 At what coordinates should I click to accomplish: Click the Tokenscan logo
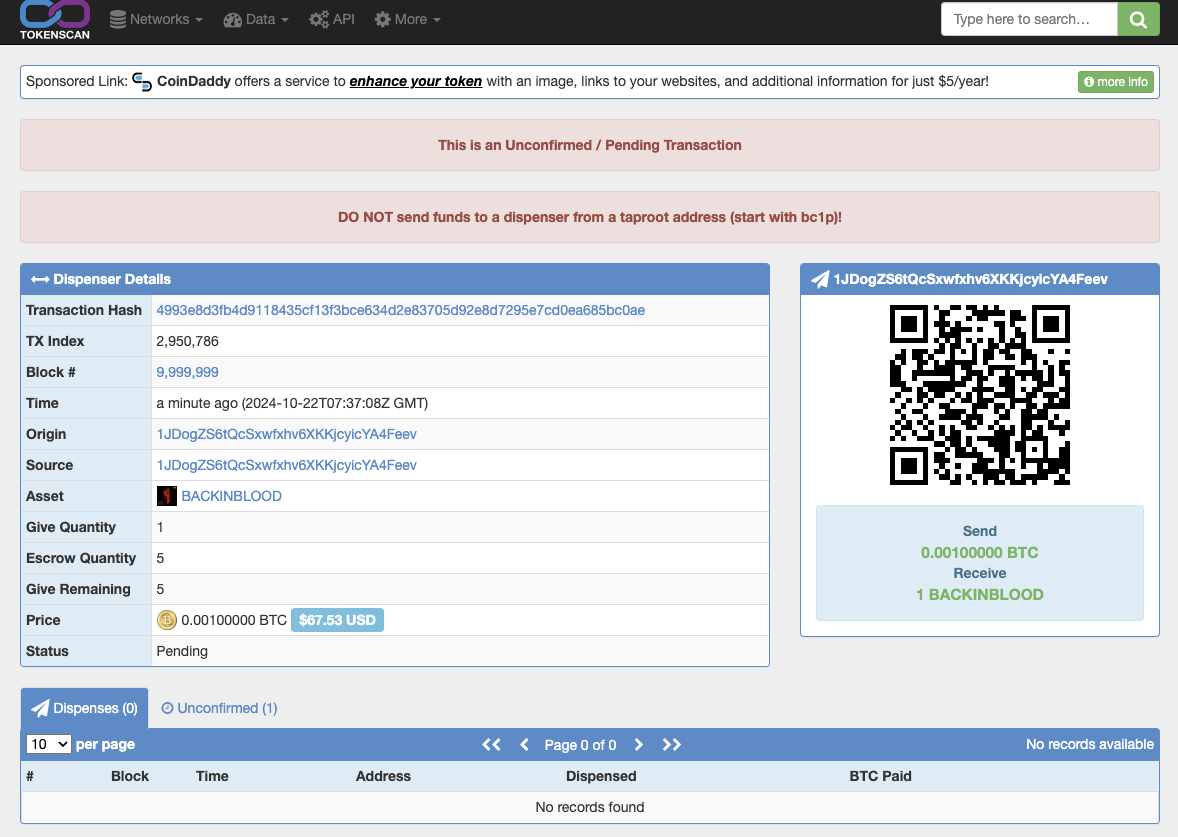55,20
